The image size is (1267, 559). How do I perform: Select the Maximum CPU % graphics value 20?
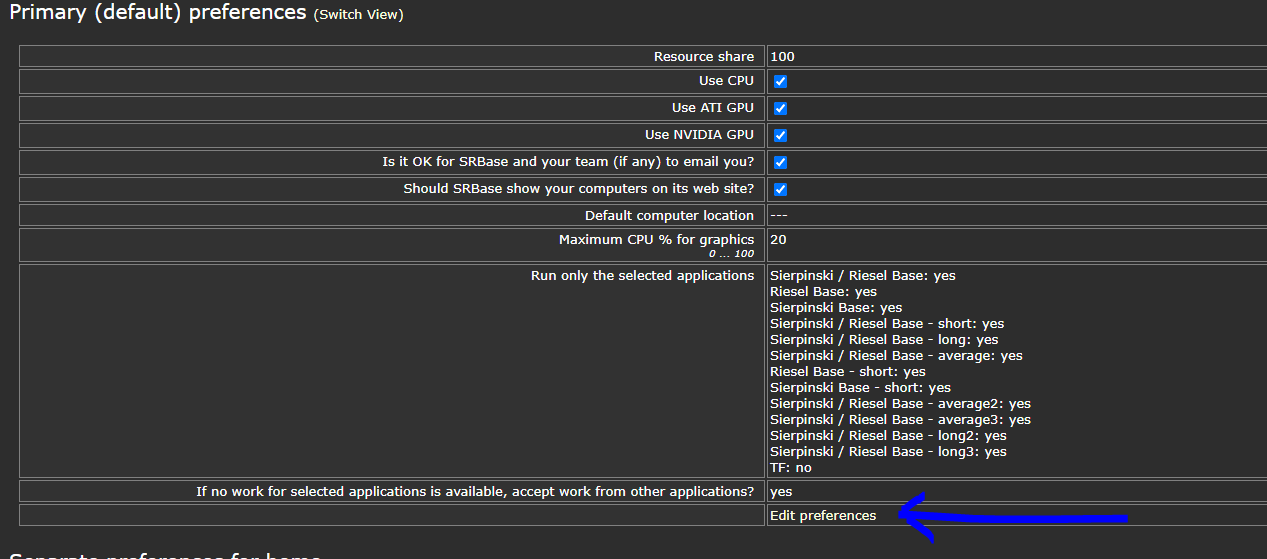[x=778, y=240]
